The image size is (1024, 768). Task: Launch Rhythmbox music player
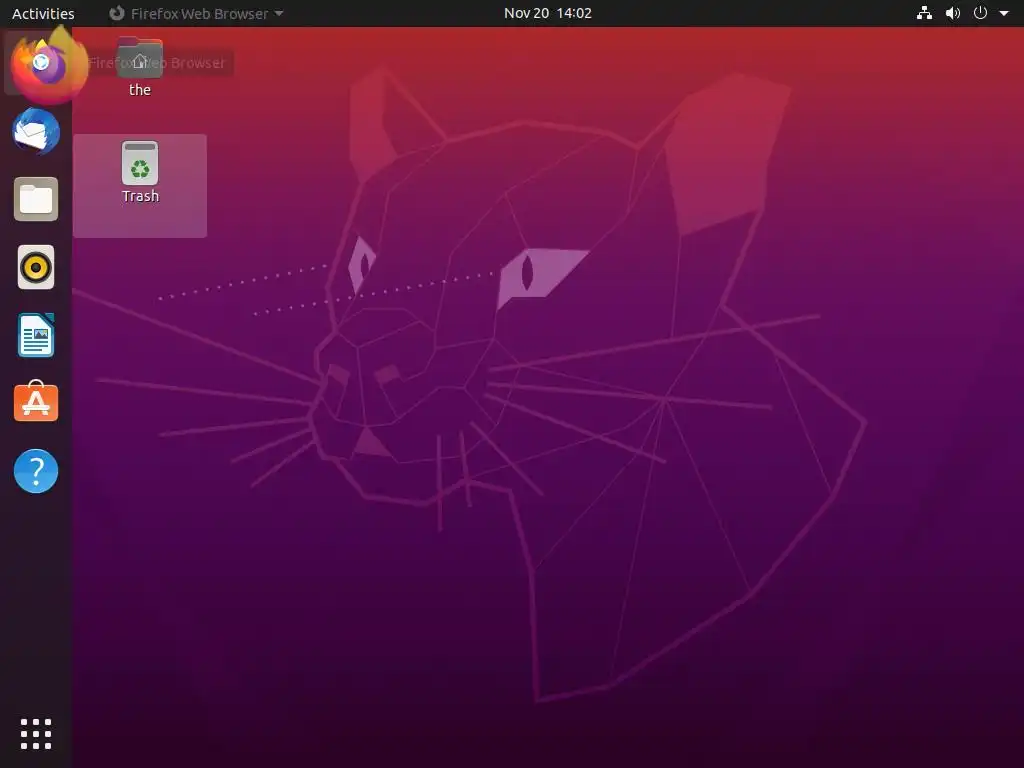click(36, 267)
